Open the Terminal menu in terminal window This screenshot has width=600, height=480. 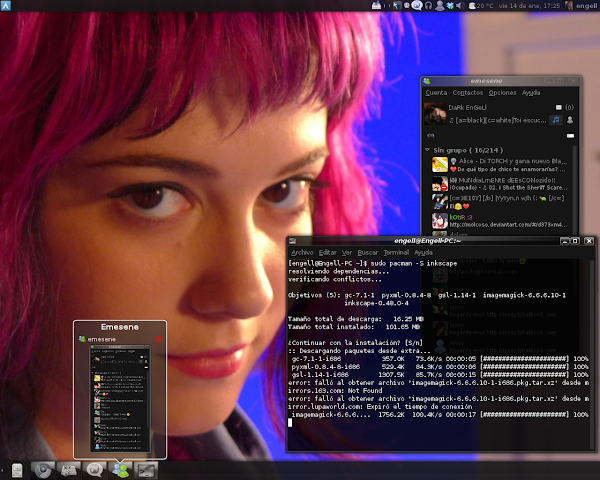coord(396,253)
